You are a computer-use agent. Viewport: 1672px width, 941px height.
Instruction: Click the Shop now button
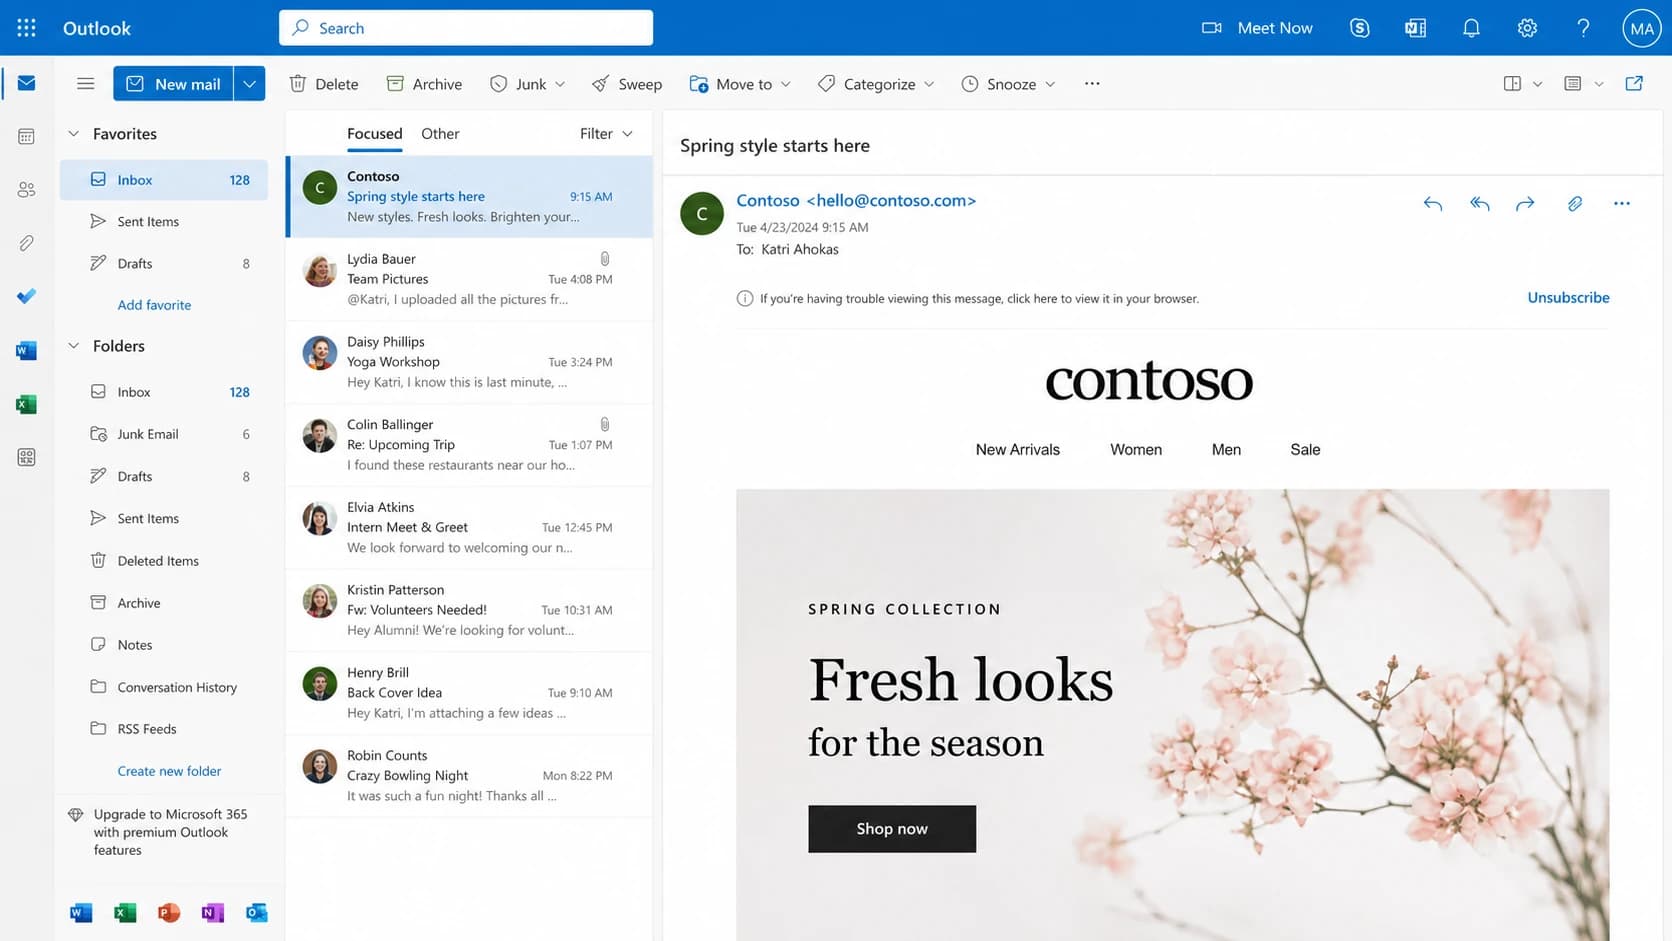pos(892,829)
